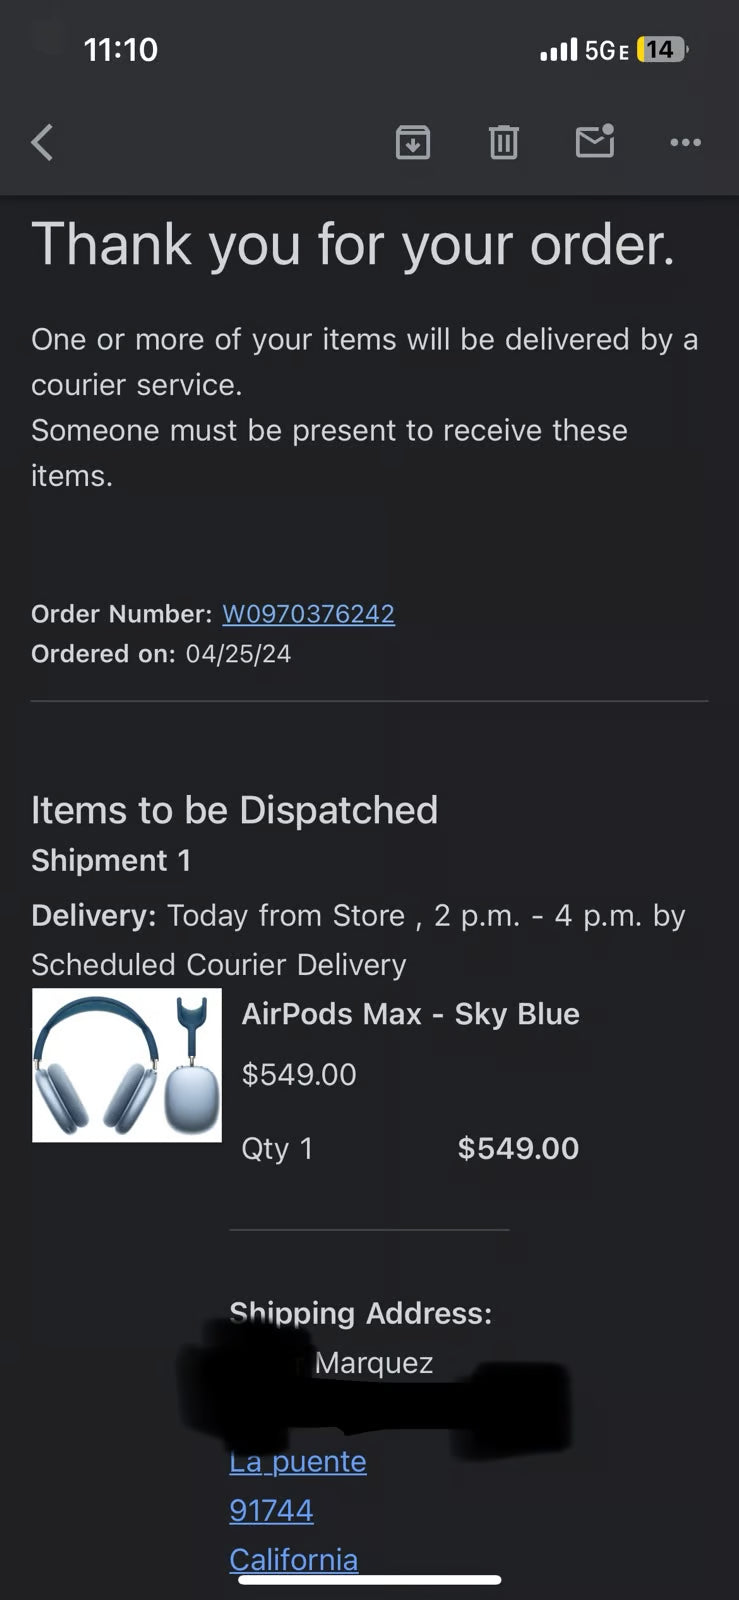Open the California state link
739x1600 pixels.
click(x=294, y=1558)
